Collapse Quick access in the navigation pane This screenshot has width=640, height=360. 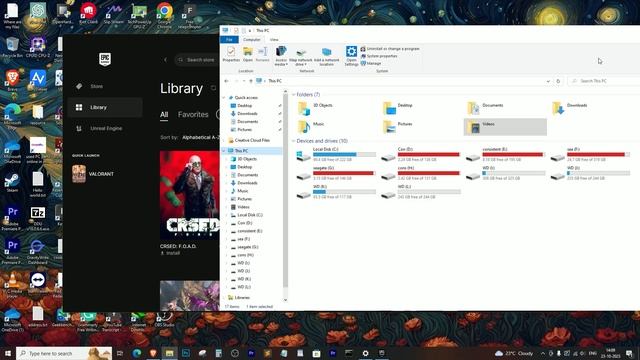[224, 98]
